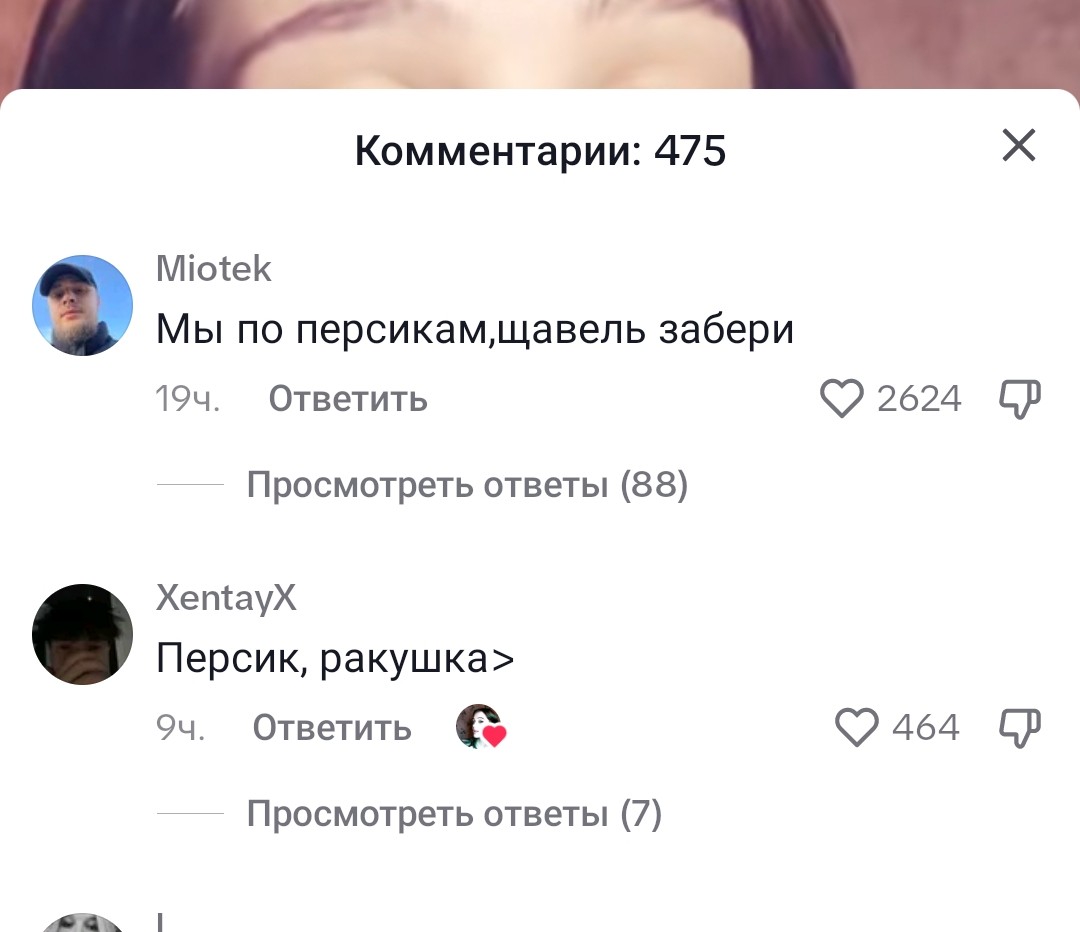Reply to XentayX's comment
1080x932 pixels.
point(332,728)
